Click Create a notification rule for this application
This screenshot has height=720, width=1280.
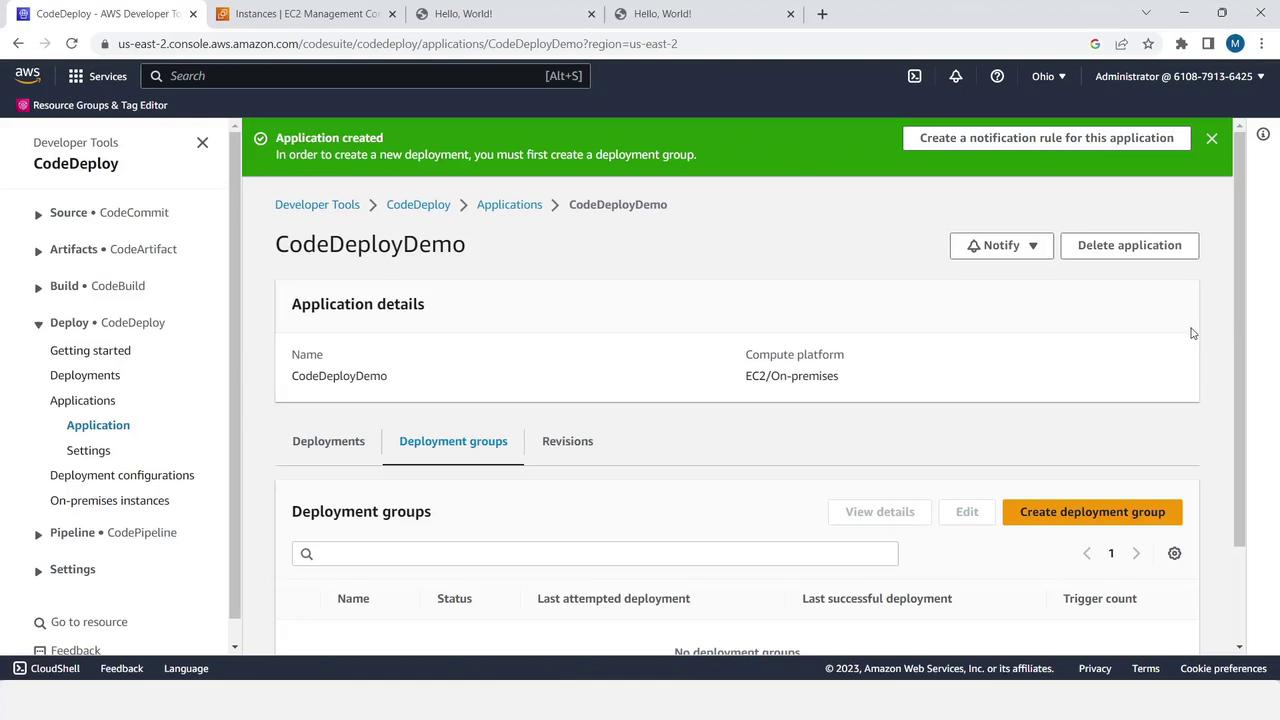click(1047, 138)
